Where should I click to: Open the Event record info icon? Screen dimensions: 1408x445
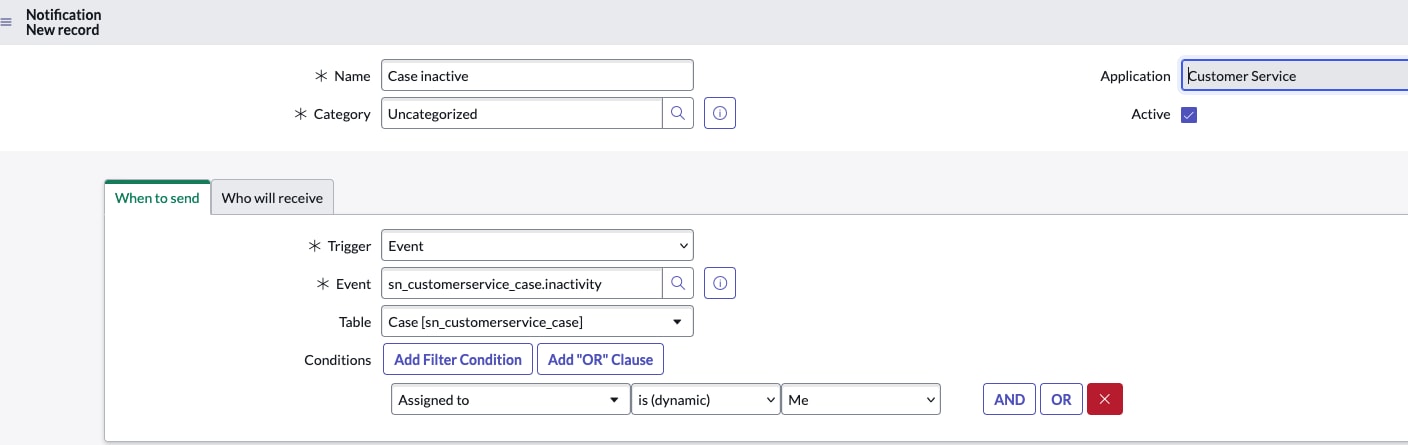tap(720, 284)
